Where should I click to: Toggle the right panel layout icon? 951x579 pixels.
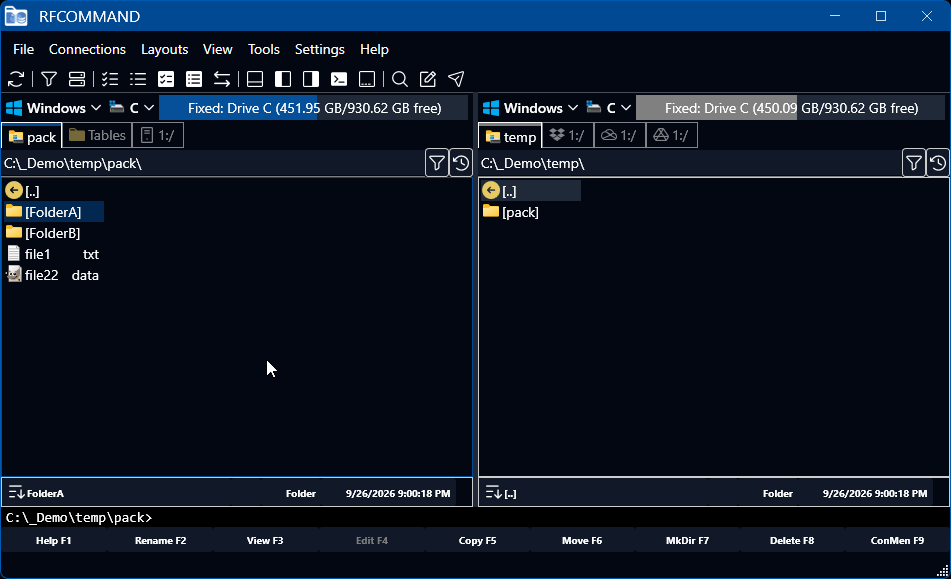tap(311, 79)
